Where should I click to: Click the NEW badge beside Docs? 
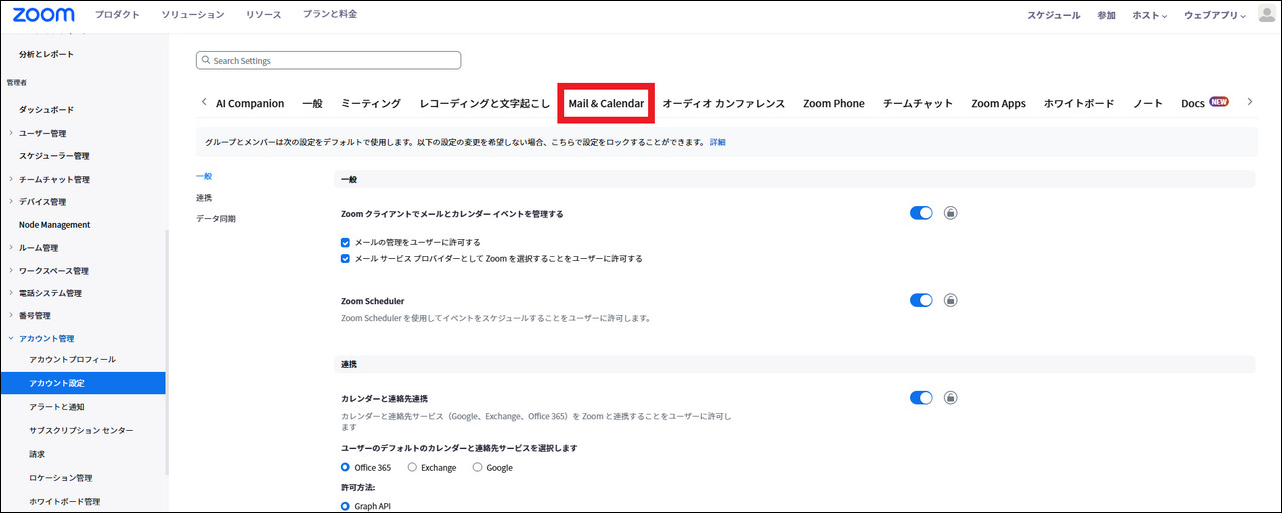coord(1218,102)
